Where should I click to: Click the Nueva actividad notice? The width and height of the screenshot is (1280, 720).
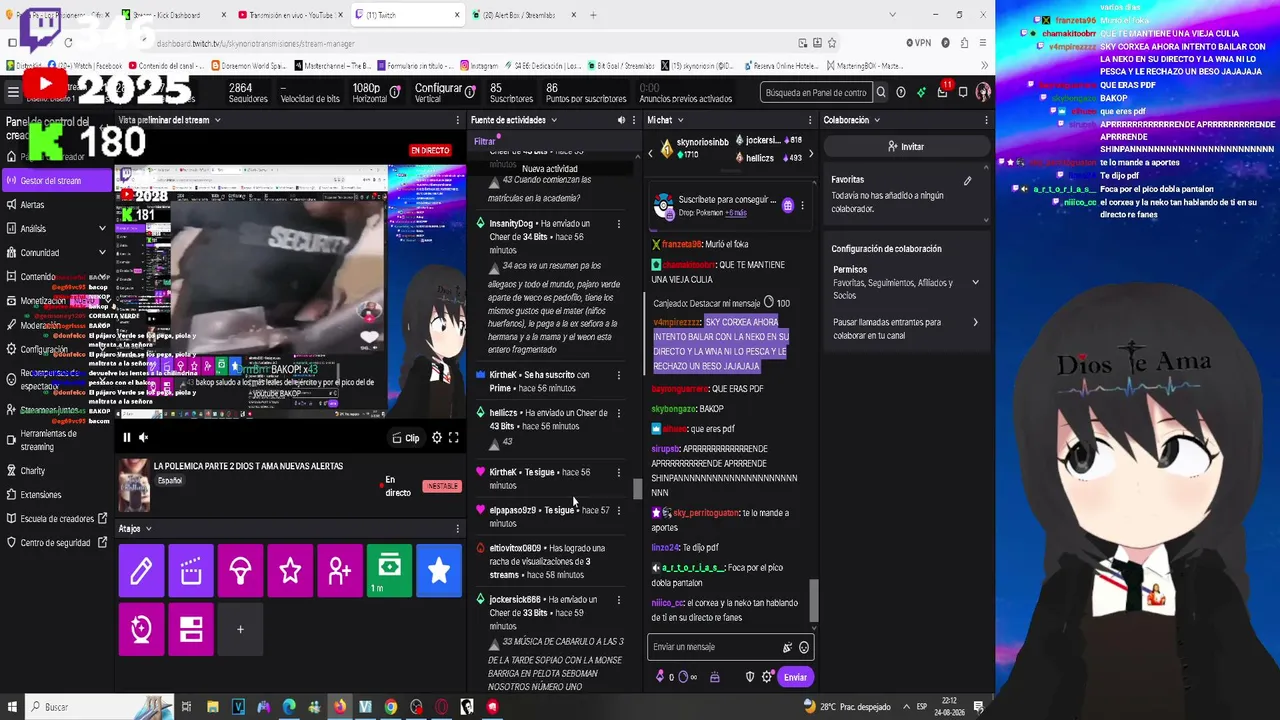(x=549, y=169)
